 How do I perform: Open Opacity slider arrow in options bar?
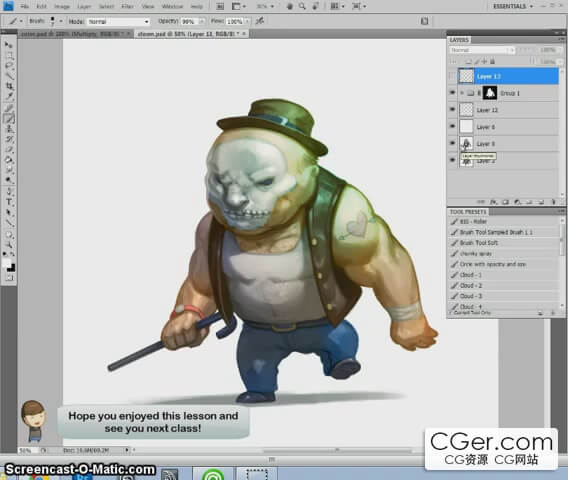(x=201, y=22)
